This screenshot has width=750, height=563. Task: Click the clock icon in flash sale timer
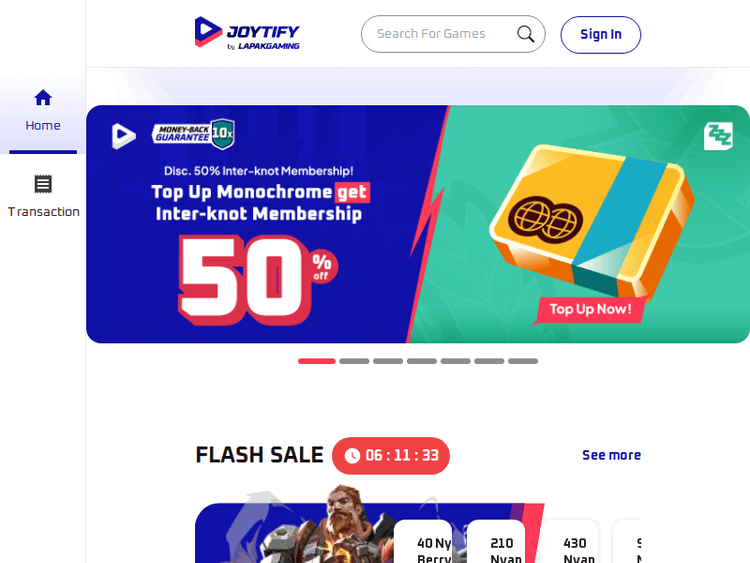pyautogui.click(x=353, y=455)
